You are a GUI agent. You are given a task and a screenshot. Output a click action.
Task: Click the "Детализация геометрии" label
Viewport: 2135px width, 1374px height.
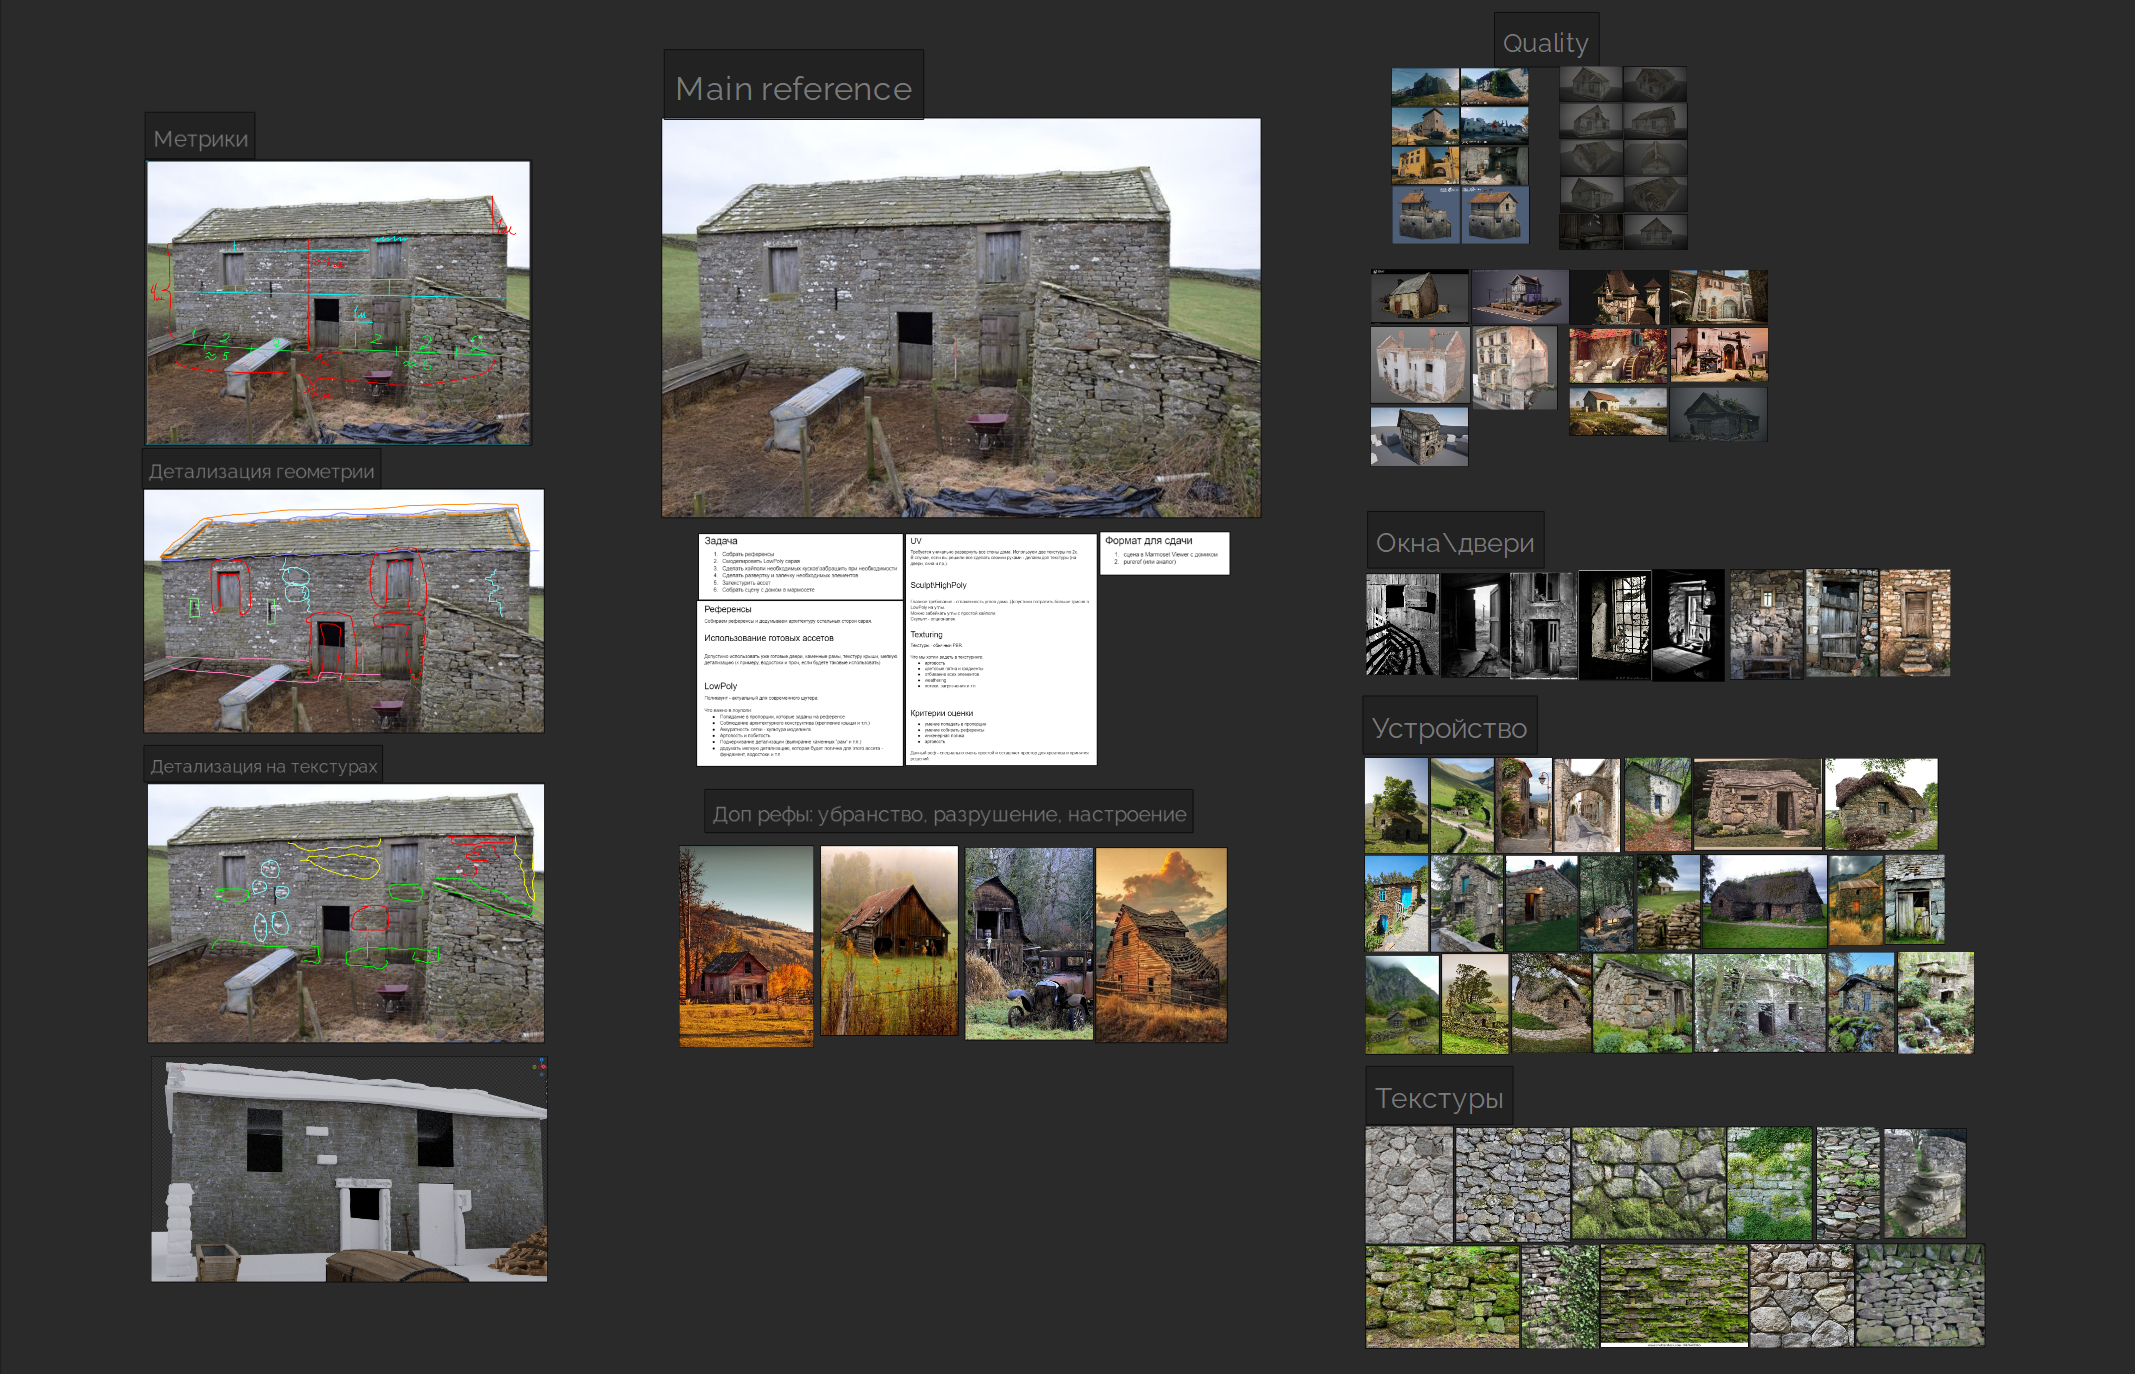click(261, 471)
